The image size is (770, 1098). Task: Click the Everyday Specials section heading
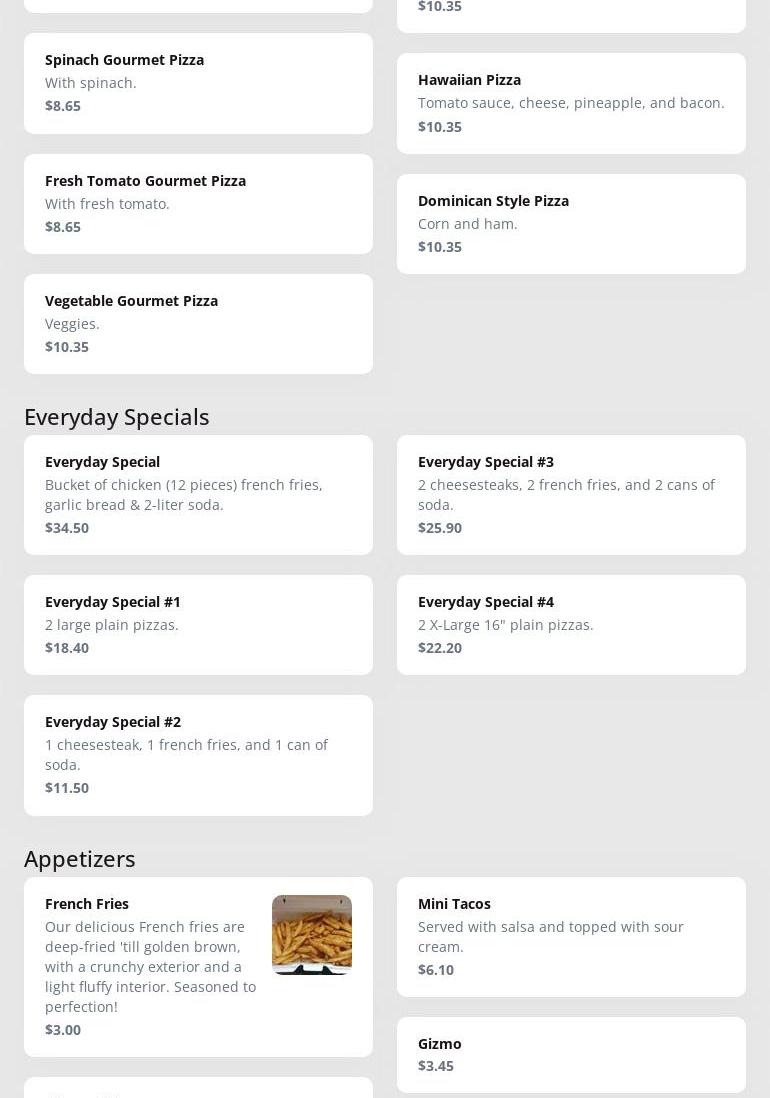coord(117,417)
